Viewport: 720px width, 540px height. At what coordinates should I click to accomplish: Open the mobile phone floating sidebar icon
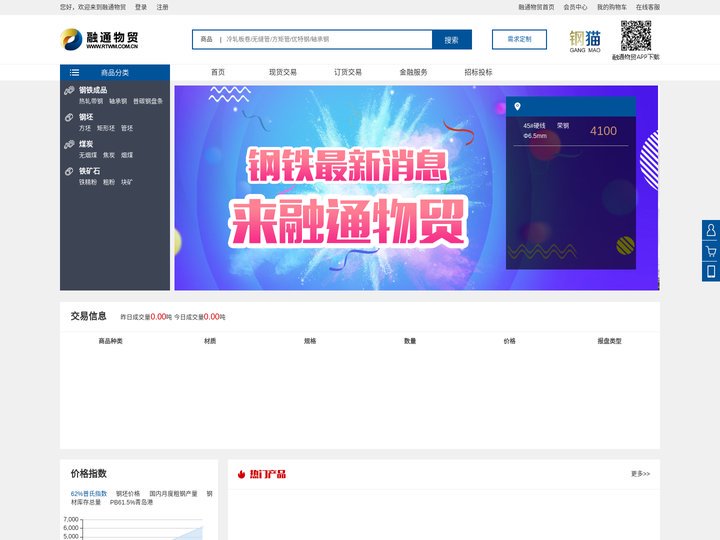(x=711, y=271)
